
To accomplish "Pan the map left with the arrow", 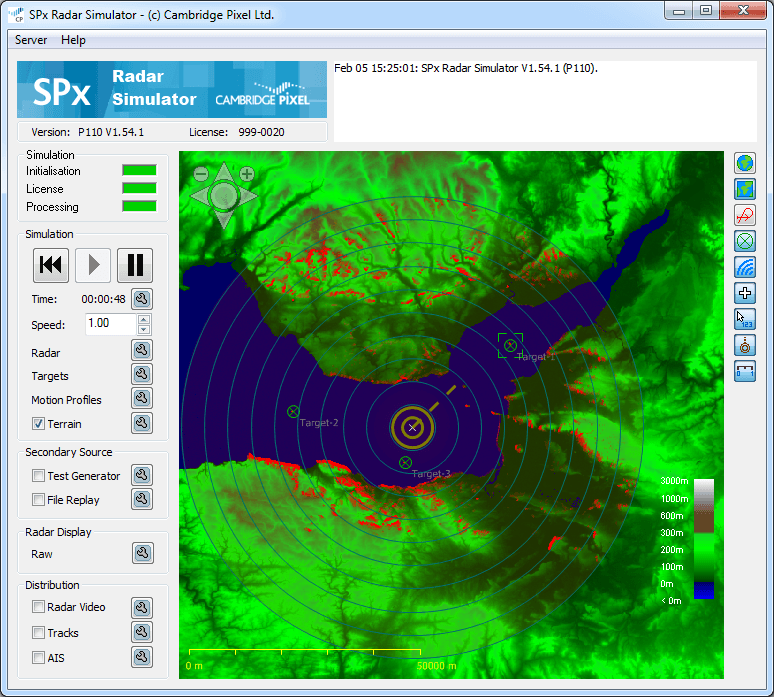I will point(199,196).
